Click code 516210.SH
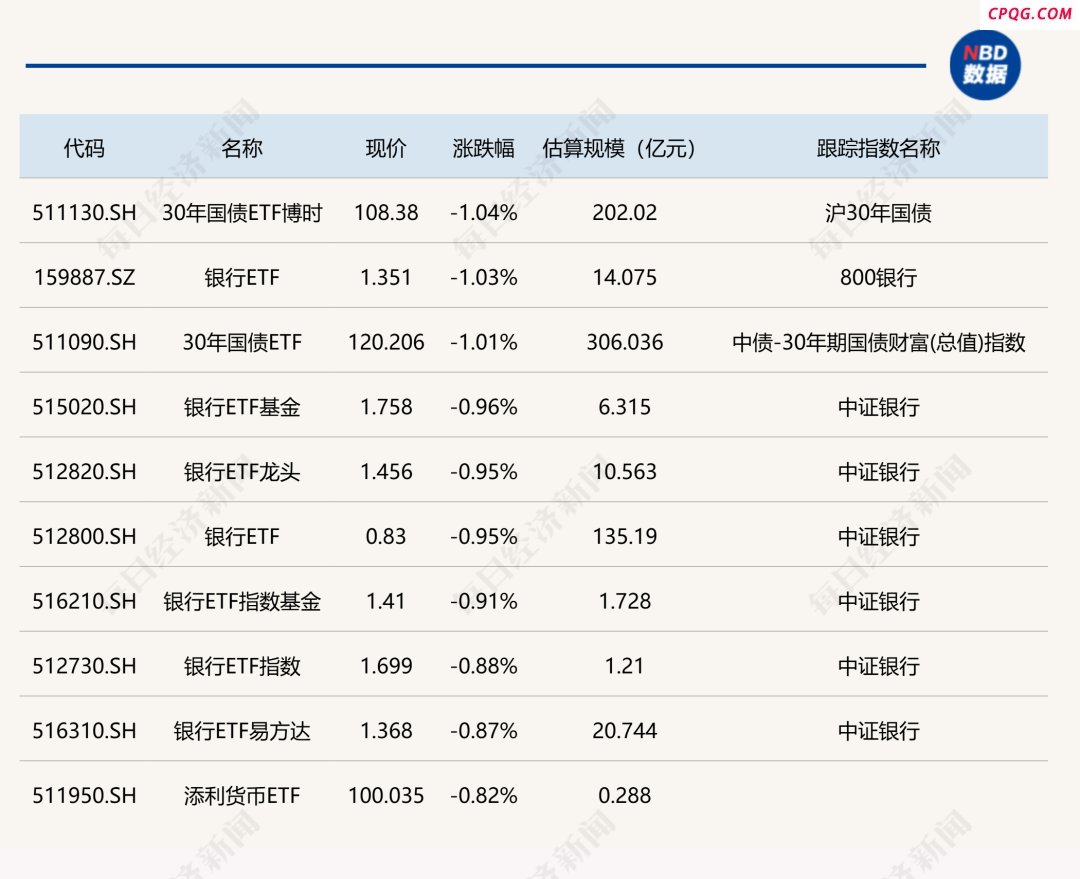1080x879 pixels. [84, 601]
